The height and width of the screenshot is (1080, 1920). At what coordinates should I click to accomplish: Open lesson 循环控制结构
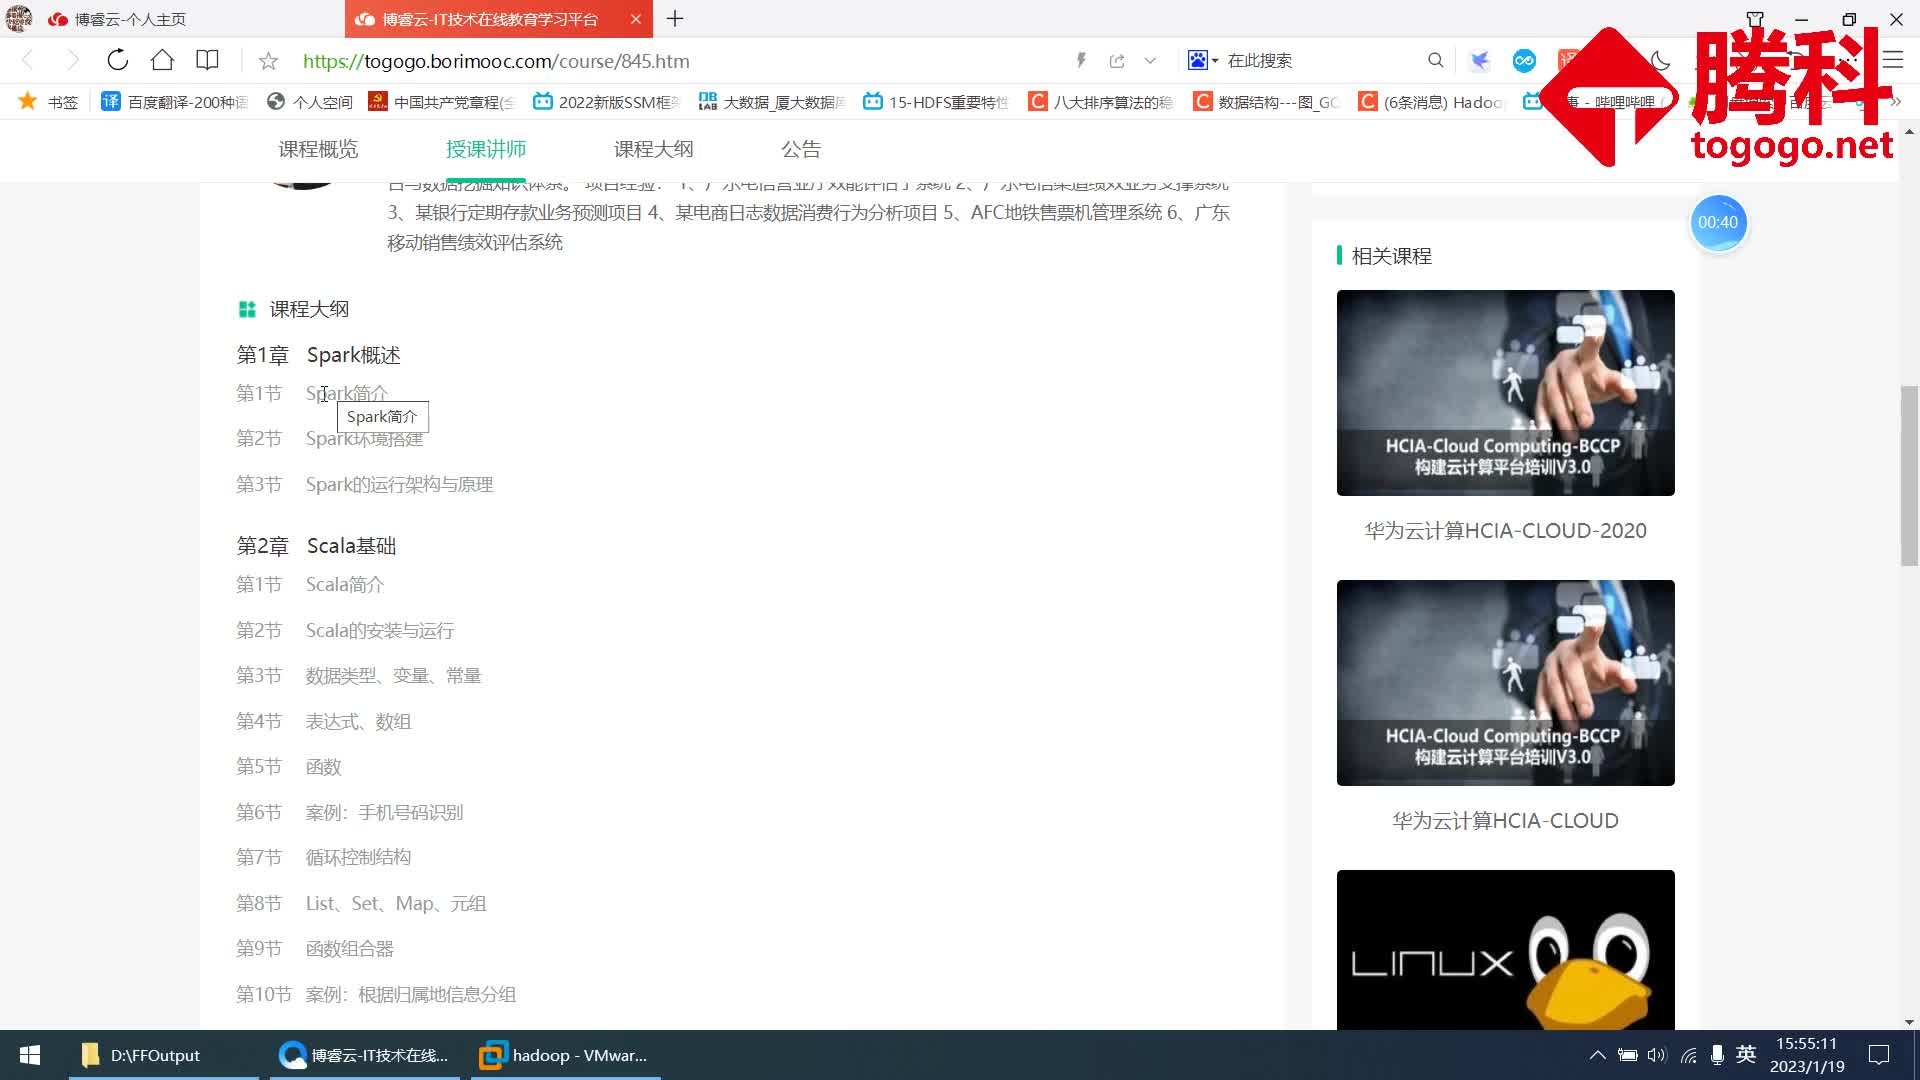[x=358, y=858]
